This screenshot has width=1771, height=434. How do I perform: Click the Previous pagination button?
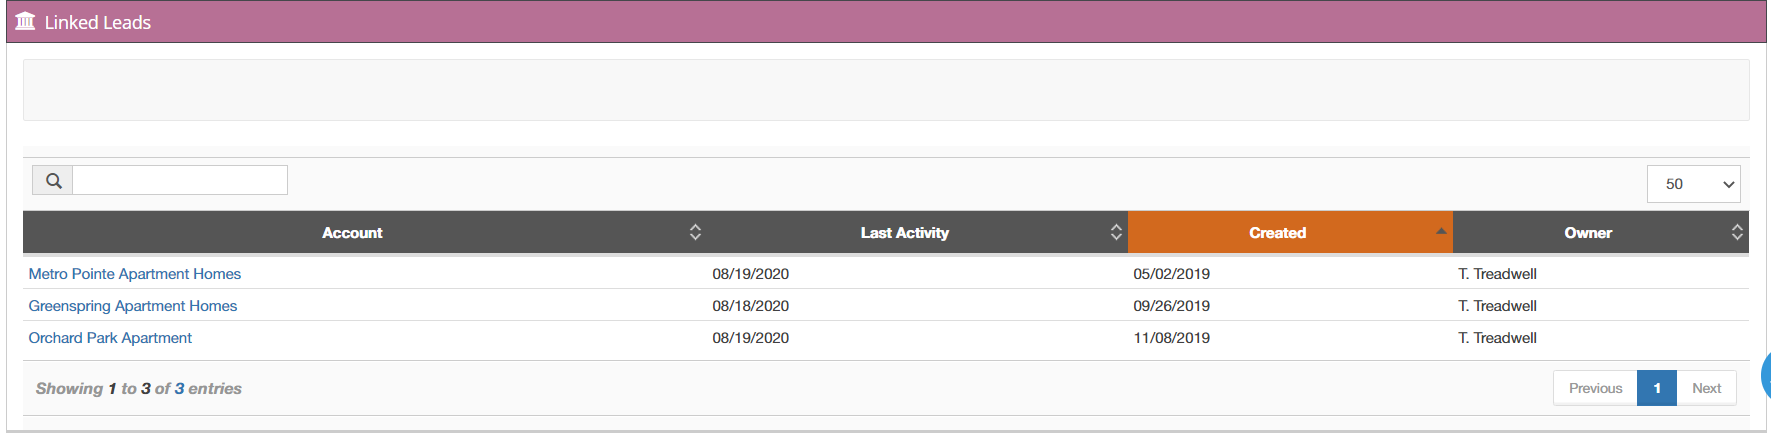(x=1595, y=388)
